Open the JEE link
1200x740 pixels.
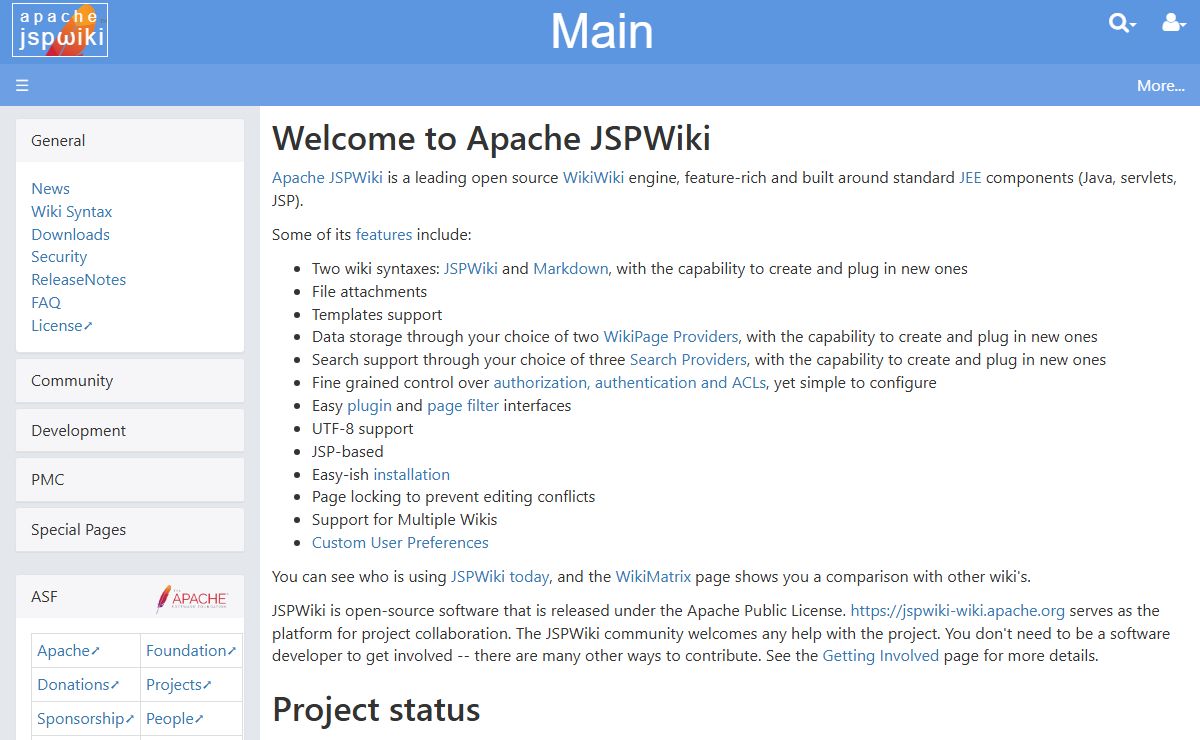[970, 178]
